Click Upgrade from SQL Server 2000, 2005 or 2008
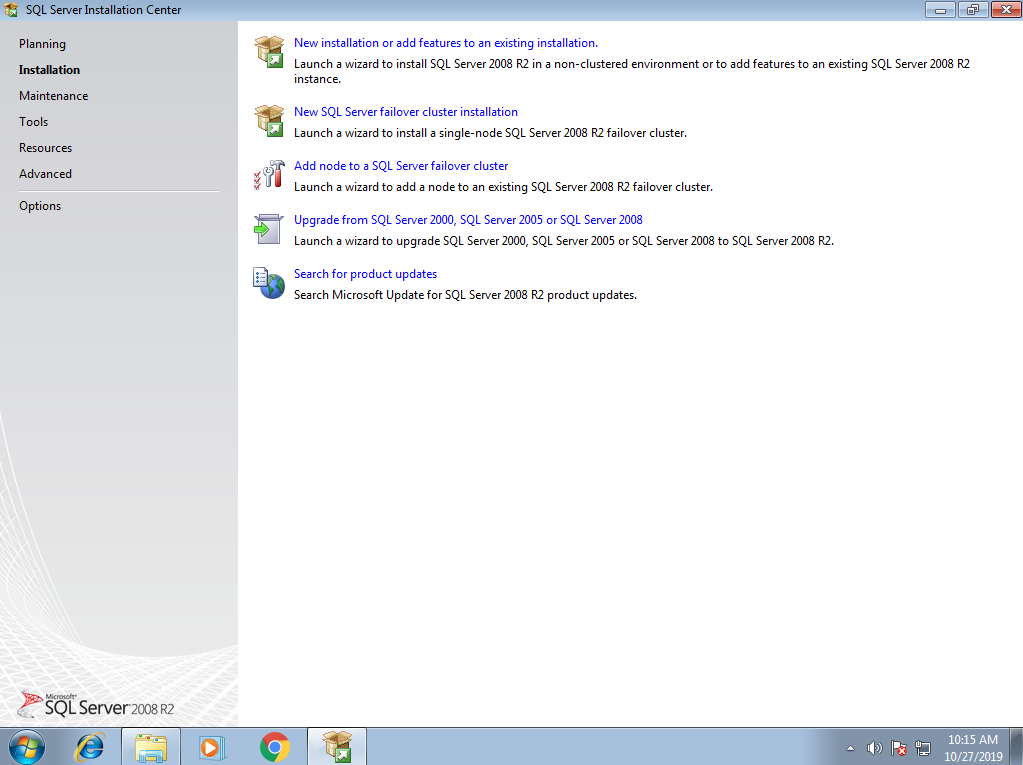Viewport: 1023px width, 765px height. pos(468,220)
